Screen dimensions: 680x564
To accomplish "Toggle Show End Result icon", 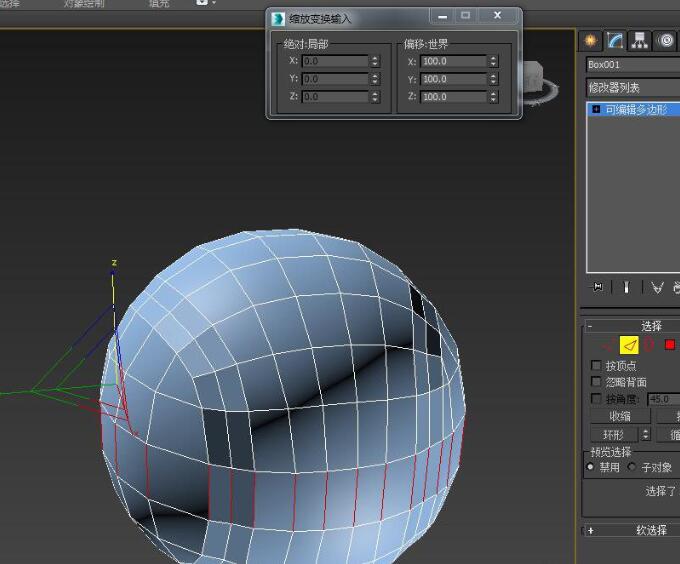I will 627,287.
